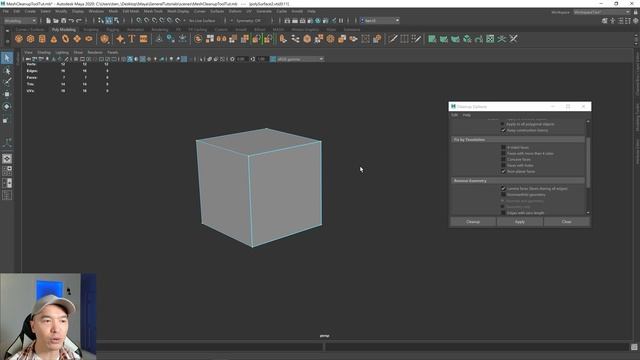Switch to the Sculpting shelf tab
This screenshot has height=360, width=640.
91,30
